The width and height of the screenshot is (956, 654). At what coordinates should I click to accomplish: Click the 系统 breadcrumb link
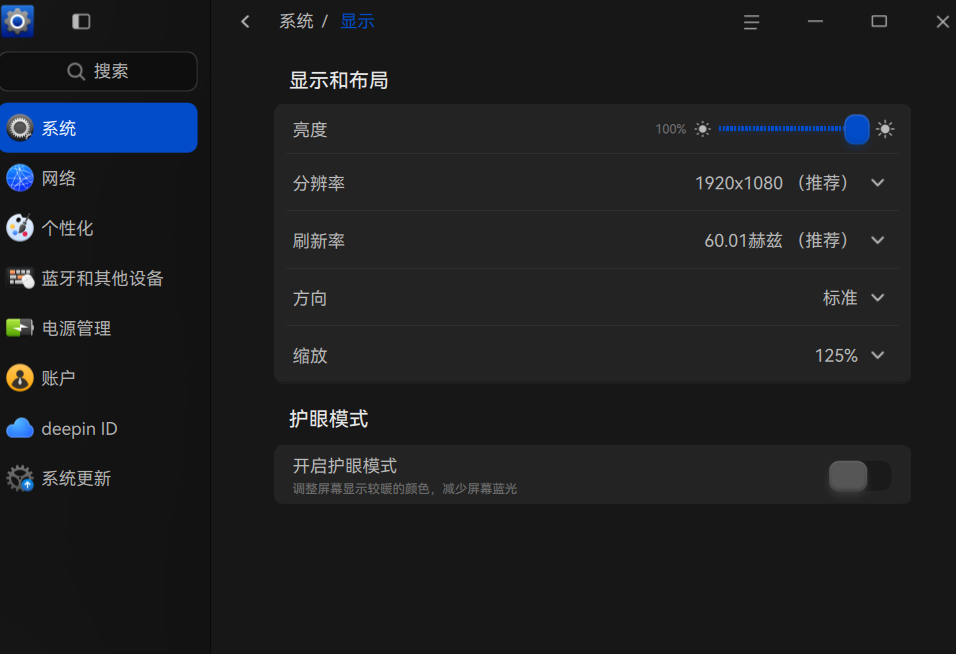pos(296,21)
